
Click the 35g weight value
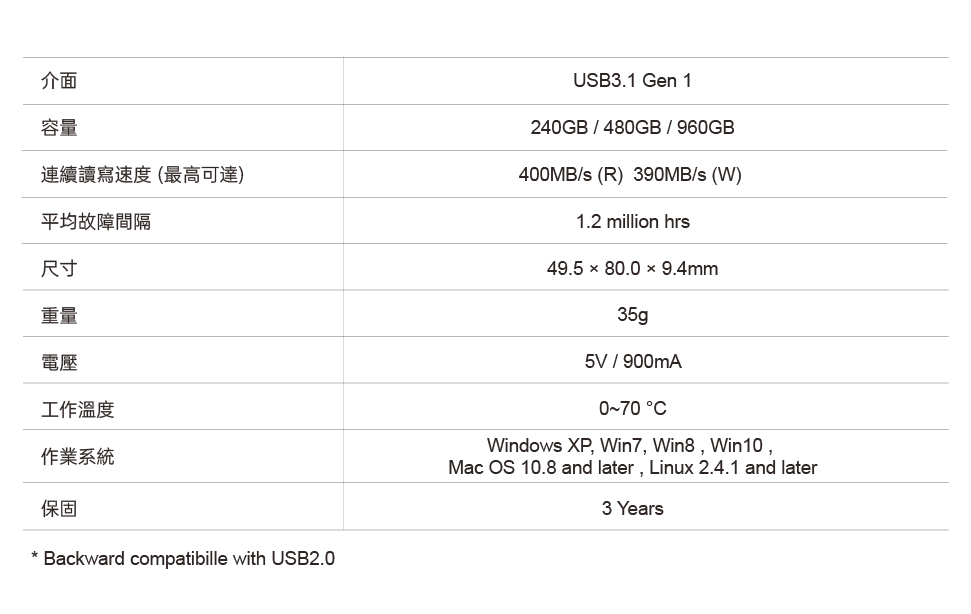(x=632, y=315)
